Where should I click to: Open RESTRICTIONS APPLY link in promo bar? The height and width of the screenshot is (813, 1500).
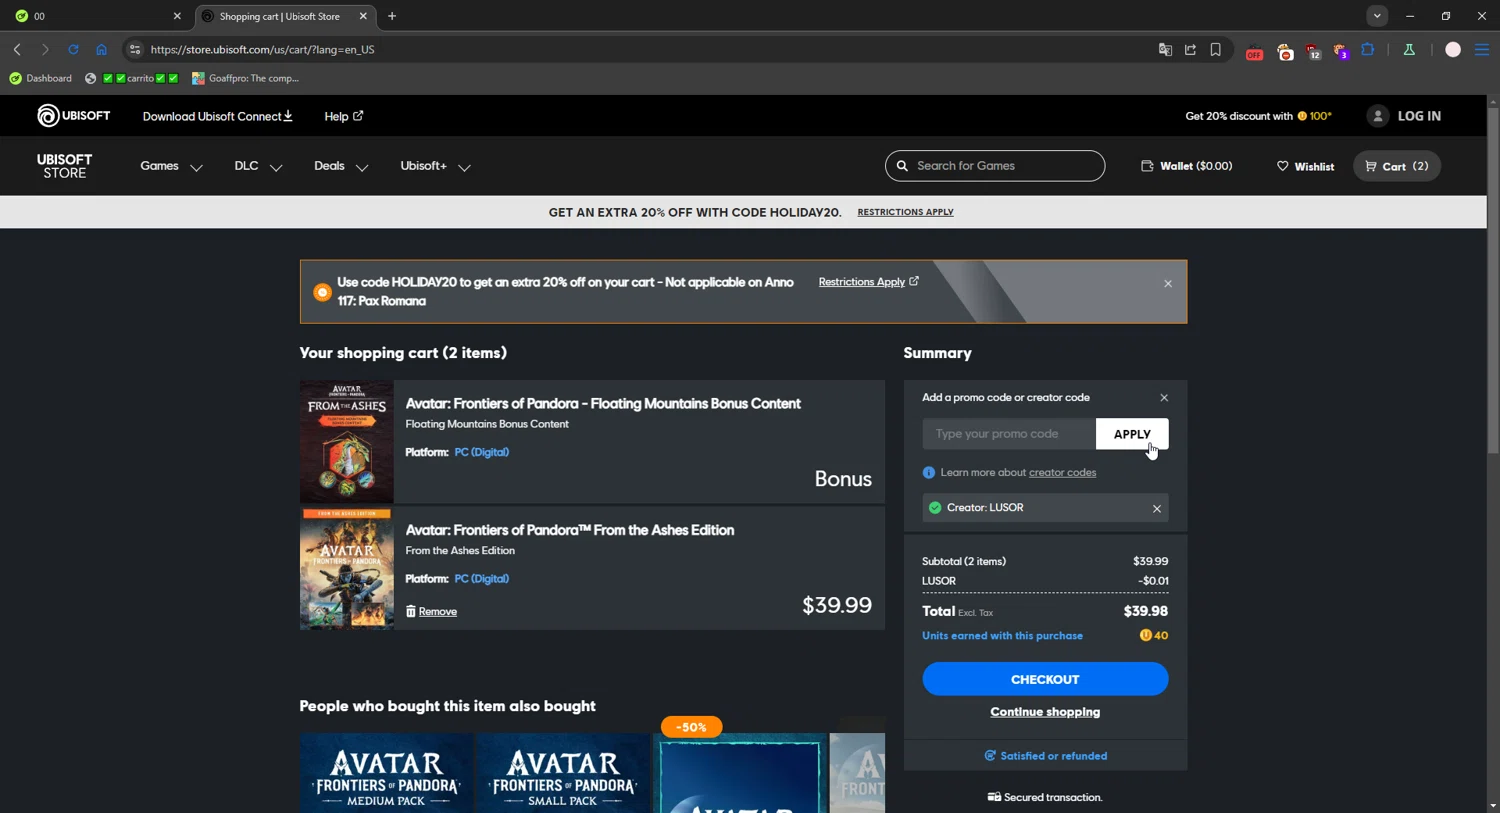905,212
